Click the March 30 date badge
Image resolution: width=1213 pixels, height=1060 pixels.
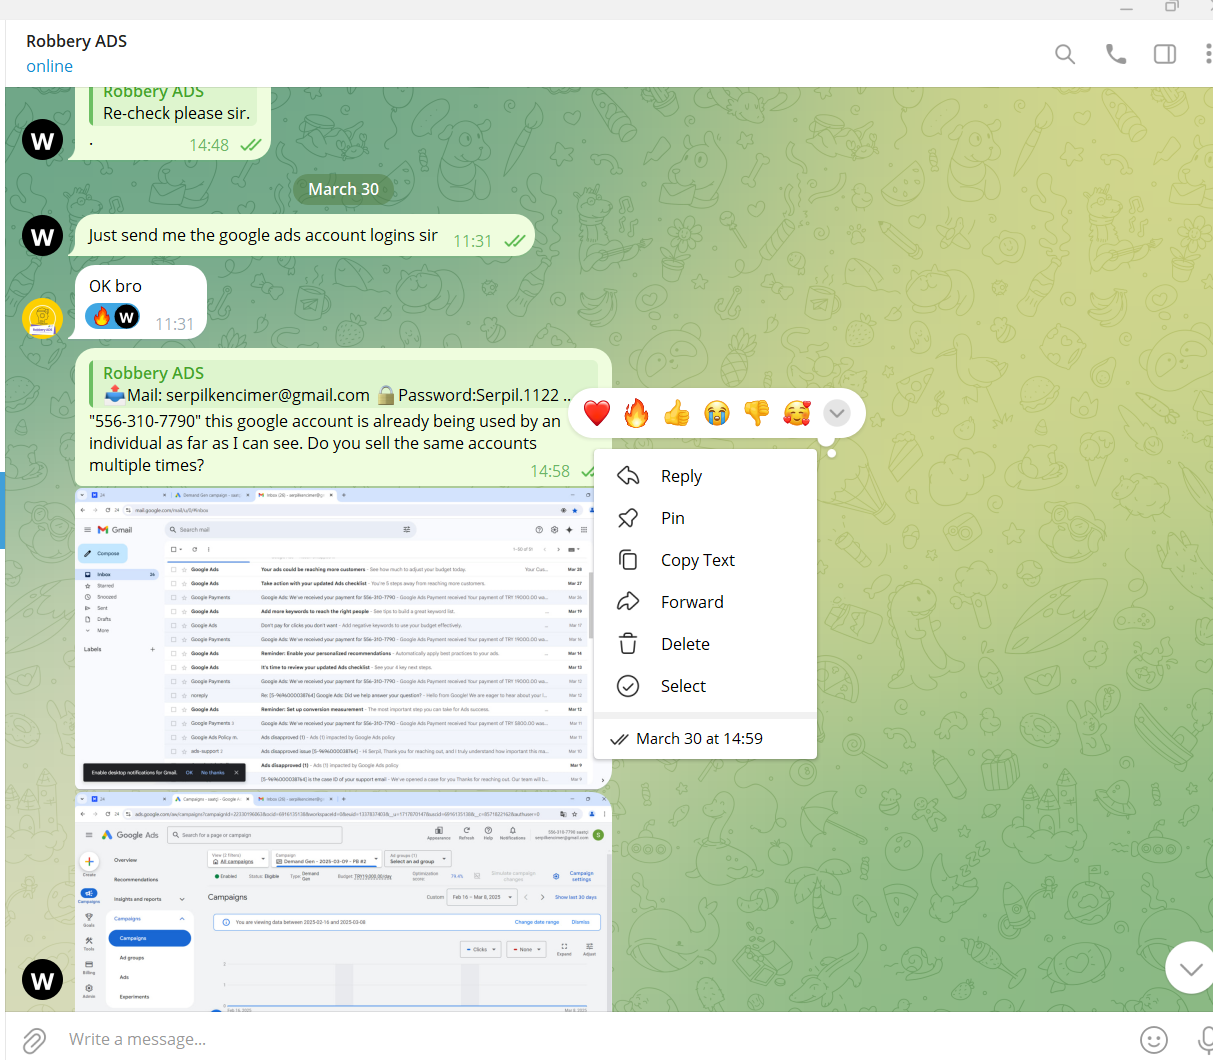[343, 189]
